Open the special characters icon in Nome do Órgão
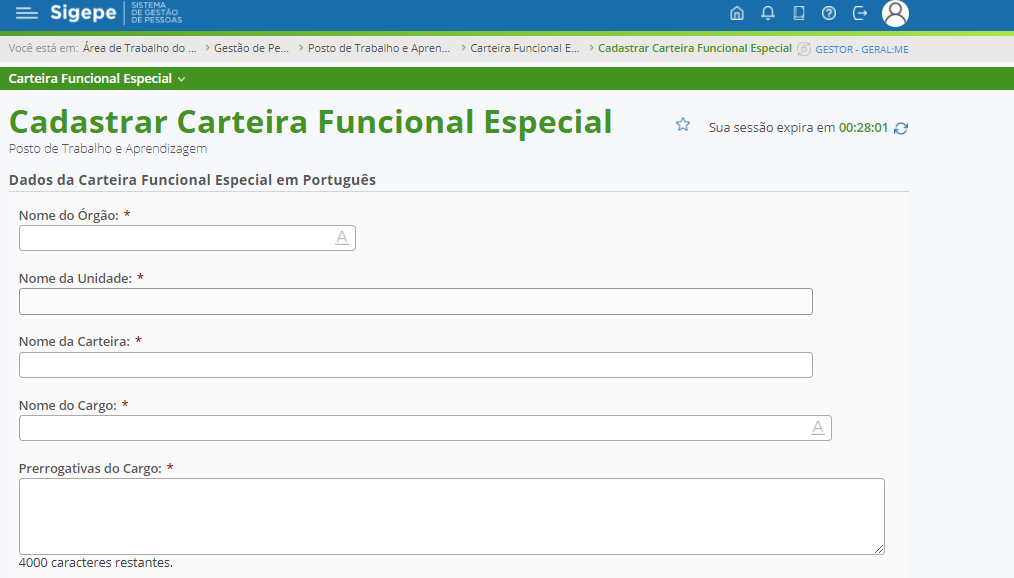The height and width of the screenshot is (578, 1014). (342, 238)
